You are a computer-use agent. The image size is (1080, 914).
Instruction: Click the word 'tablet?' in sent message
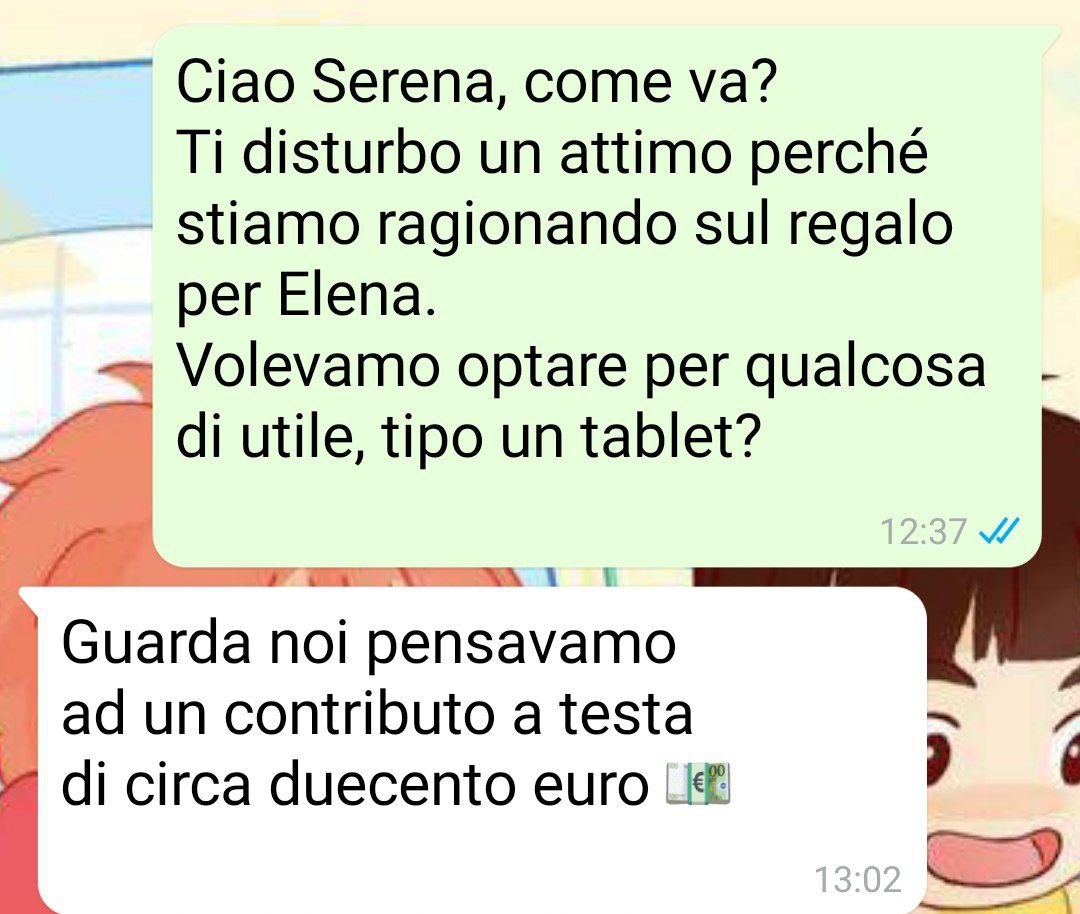tap(671, 437)
